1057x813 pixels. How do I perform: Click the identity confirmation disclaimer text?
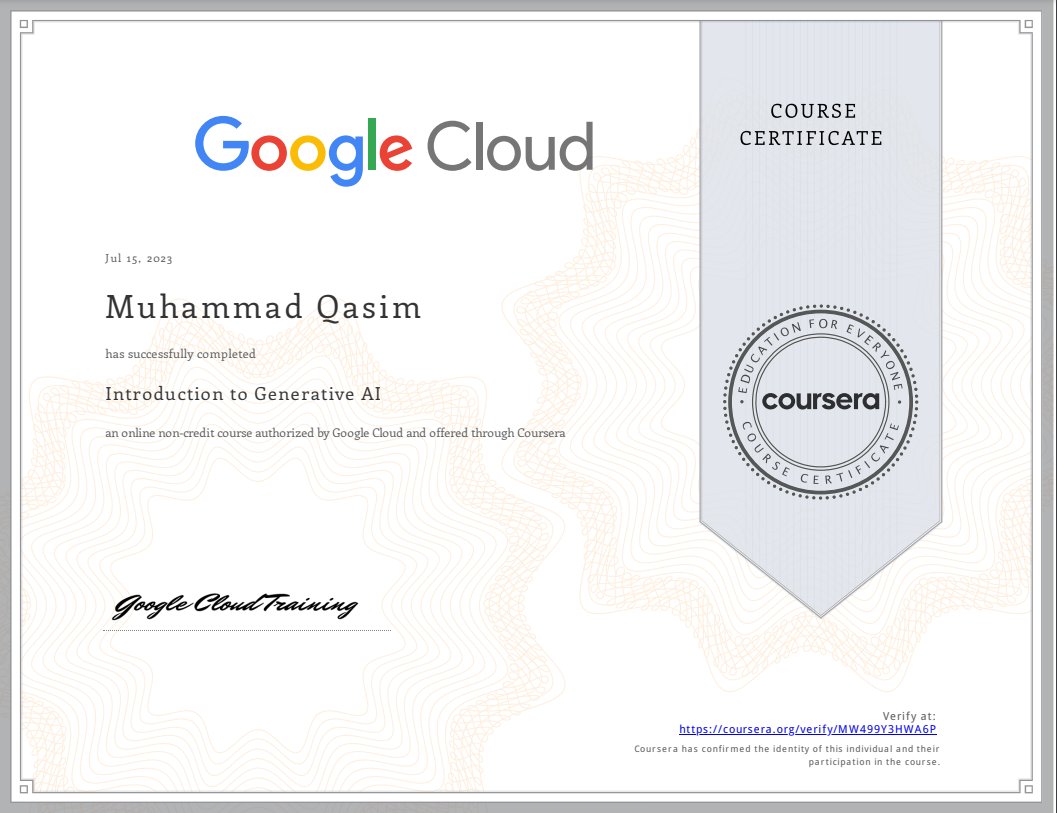pos(788,754)
